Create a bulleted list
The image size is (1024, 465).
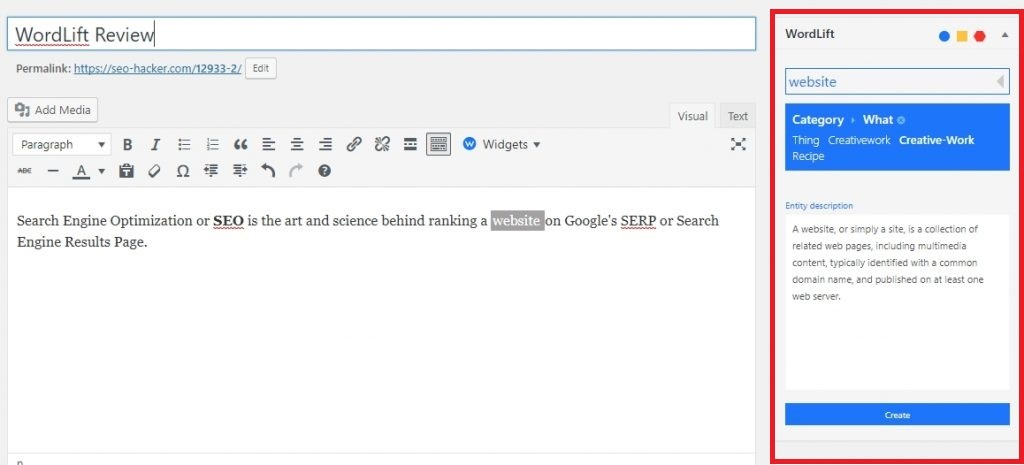(x=184, y=144)
